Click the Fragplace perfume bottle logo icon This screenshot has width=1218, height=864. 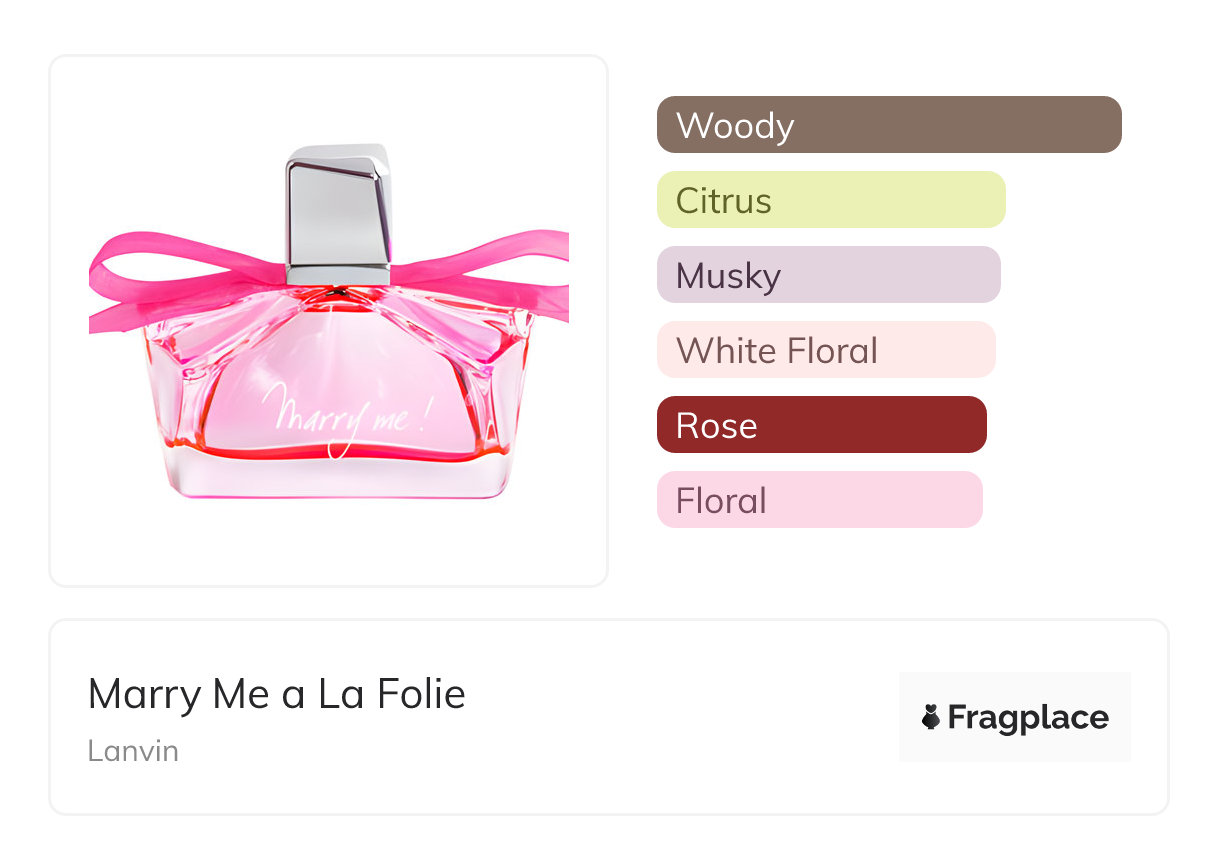click(x=931, y=717)
